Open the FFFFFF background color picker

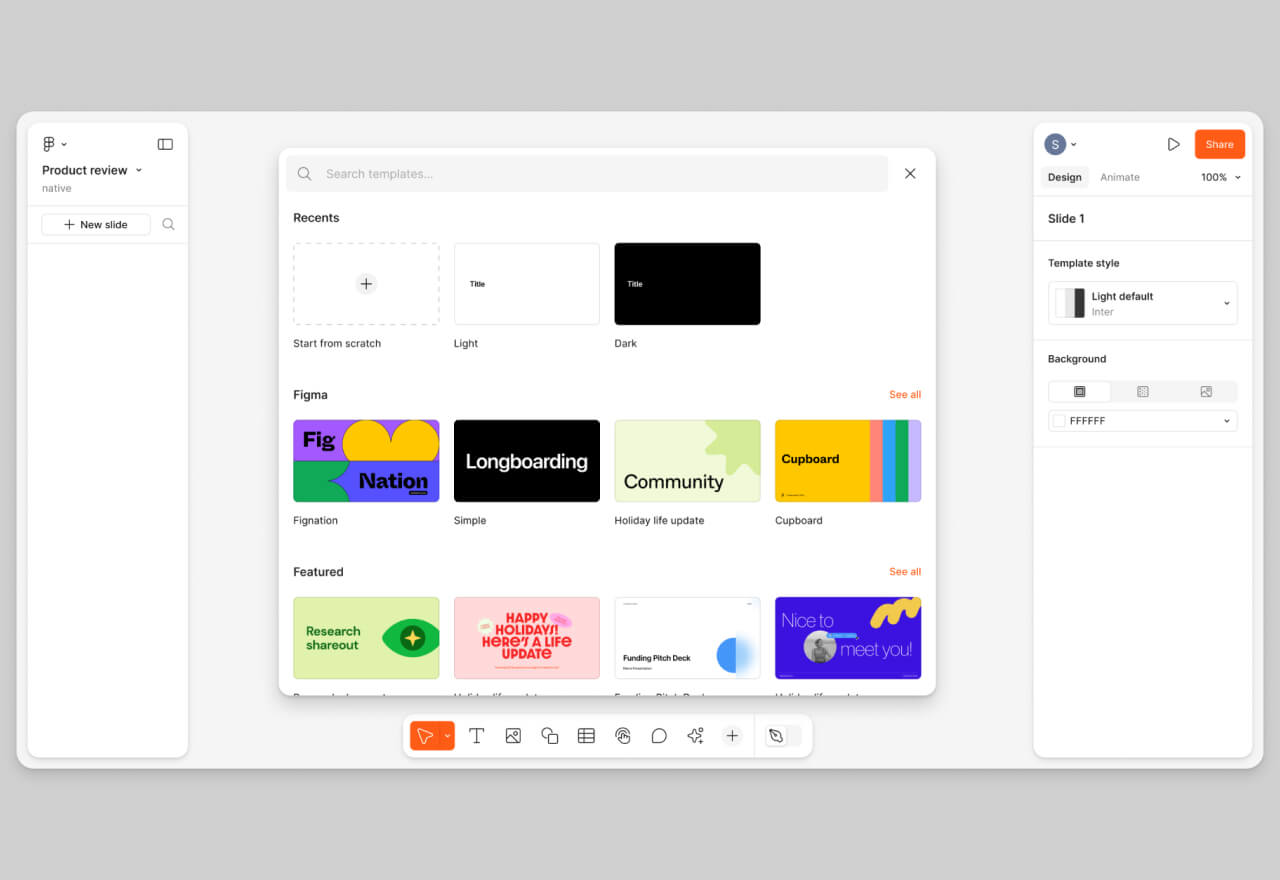click(x=1142, y=420)
